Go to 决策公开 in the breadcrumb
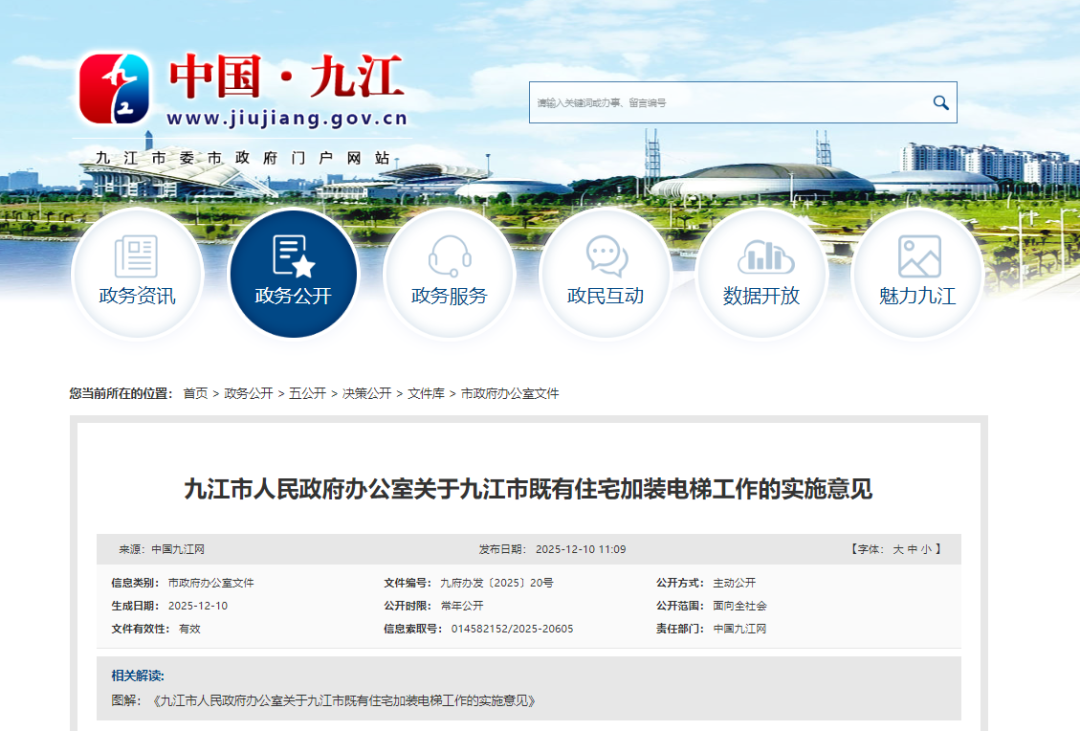 click(x=366, y=393)
